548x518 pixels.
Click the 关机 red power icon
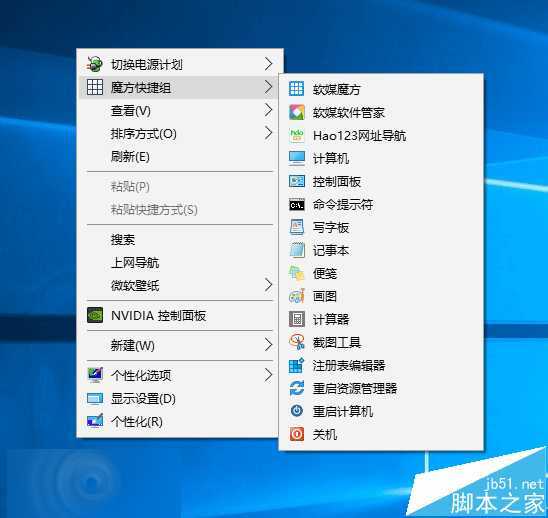tap(296, 434)
